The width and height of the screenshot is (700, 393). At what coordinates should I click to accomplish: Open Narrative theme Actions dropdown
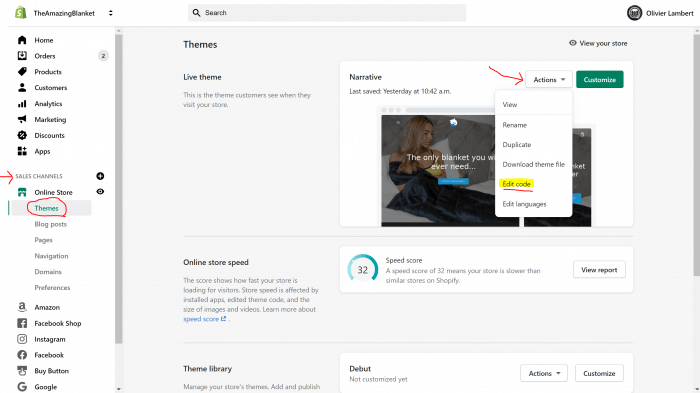pos(549,79)
